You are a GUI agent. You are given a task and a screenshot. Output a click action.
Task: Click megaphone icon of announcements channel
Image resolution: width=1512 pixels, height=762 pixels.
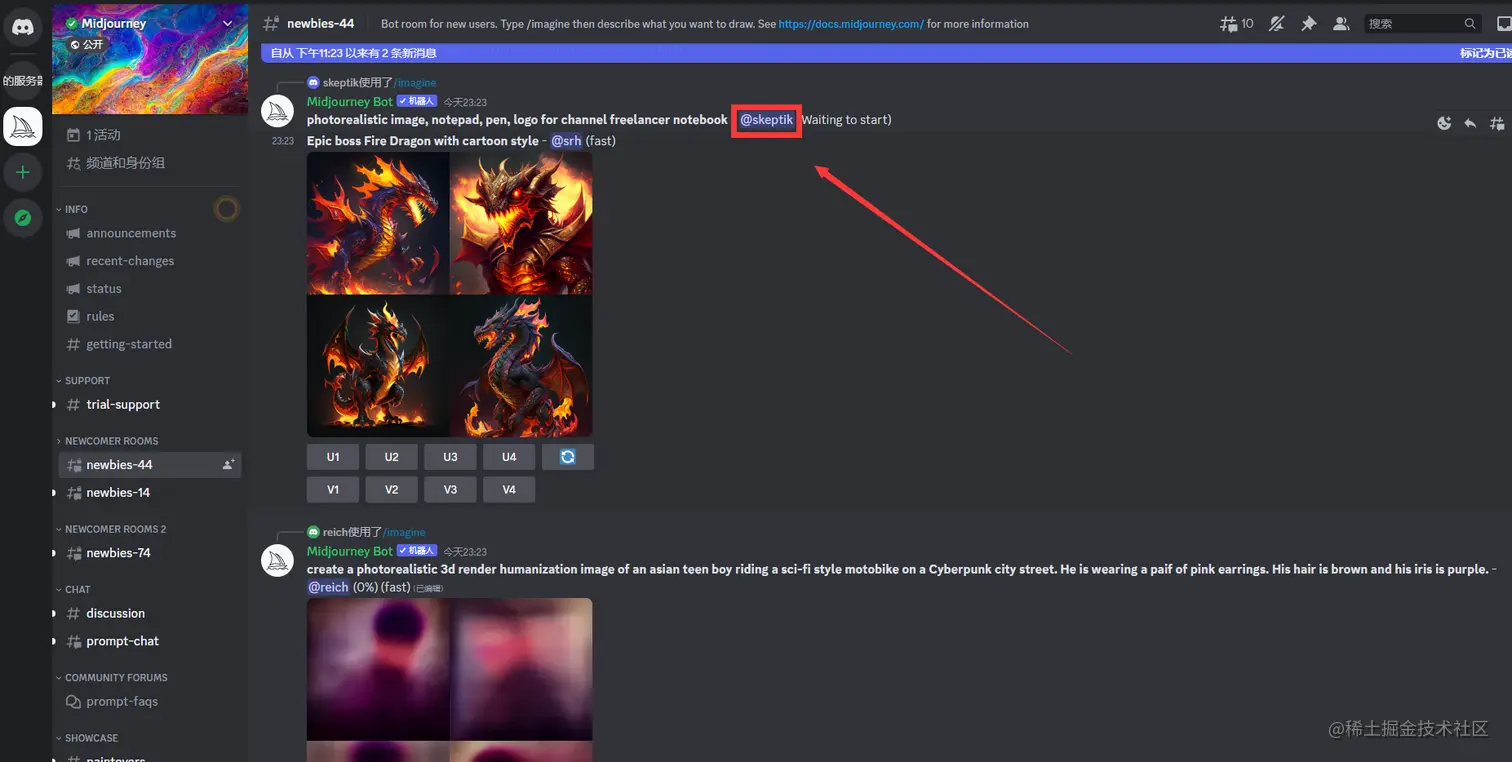(73, 233)
